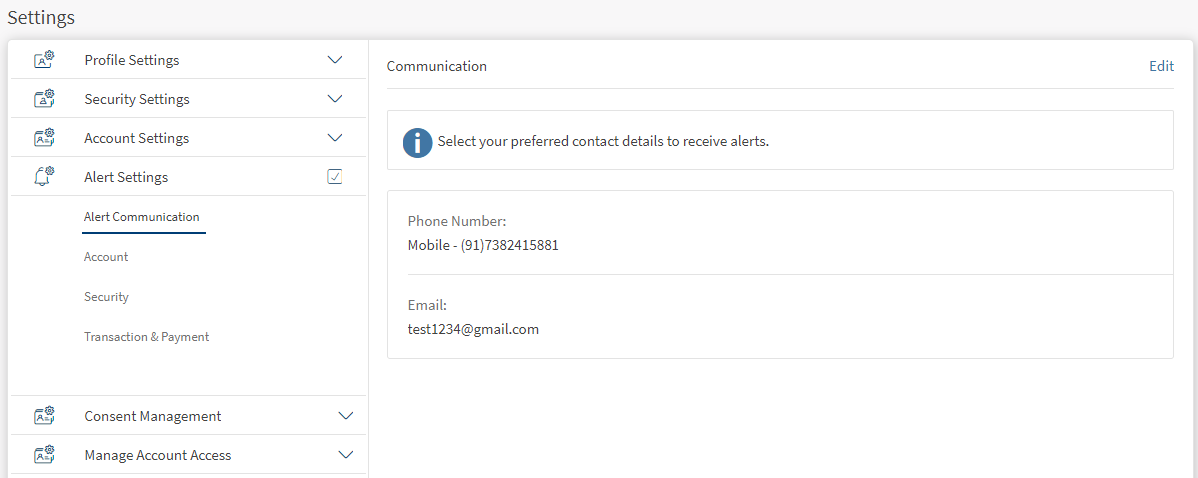
Task: Click the Manage Account Access icon
Action: tap(44, 455)
